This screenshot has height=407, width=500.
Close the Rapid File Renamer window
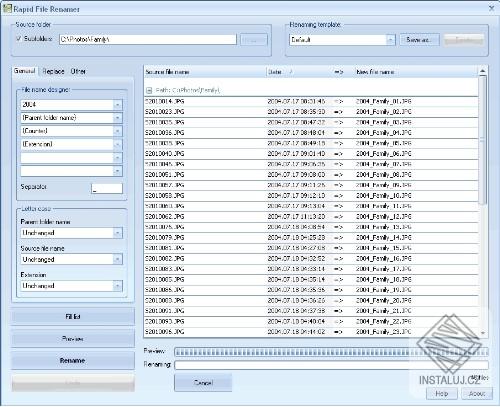491,8
